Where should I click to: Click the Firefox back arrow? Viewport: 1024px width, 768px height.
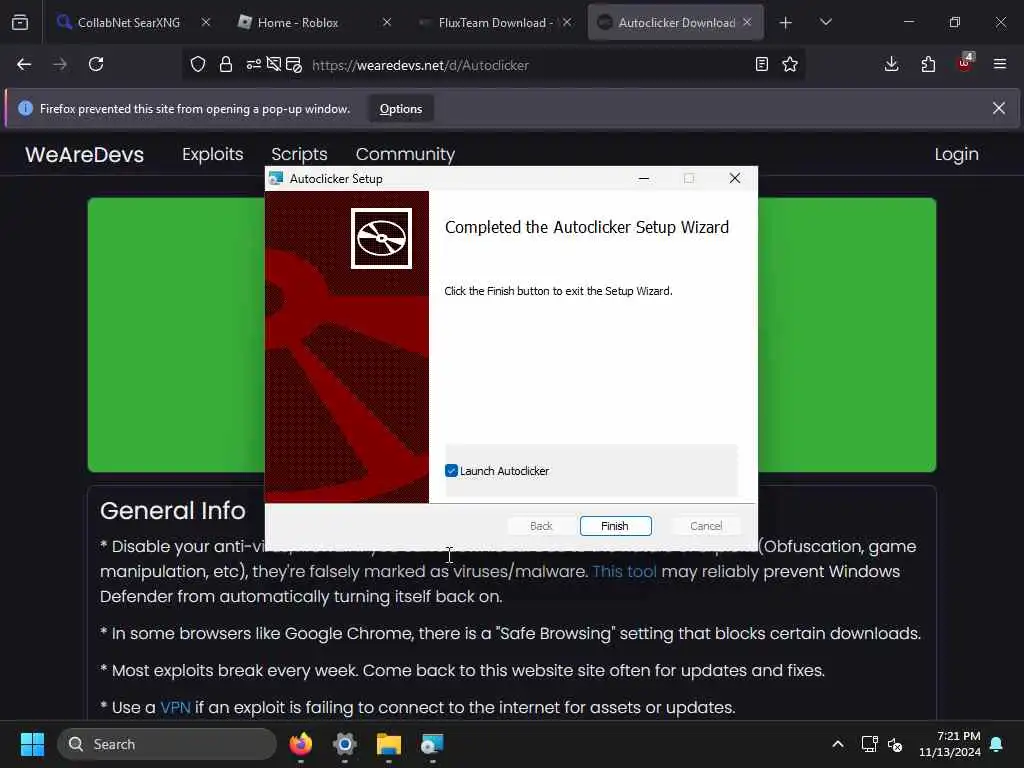coord(24,64)
